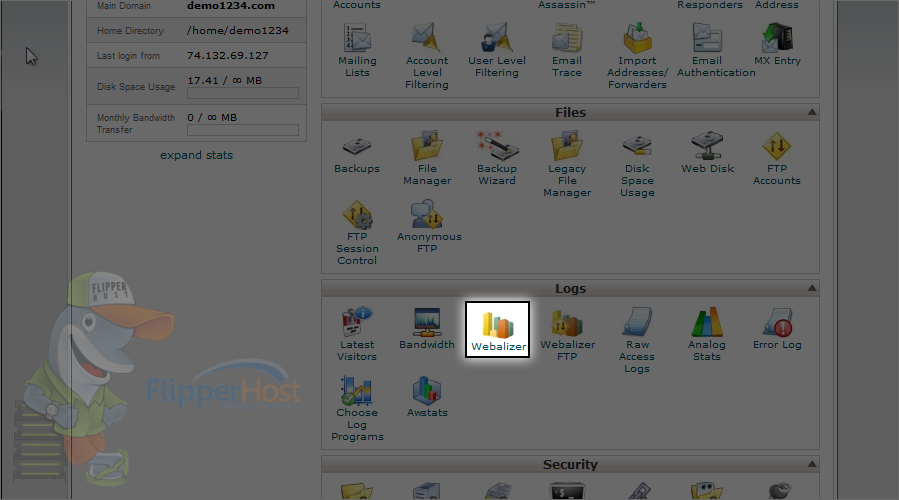
Task: Click the Security section header
Action: 570,464
